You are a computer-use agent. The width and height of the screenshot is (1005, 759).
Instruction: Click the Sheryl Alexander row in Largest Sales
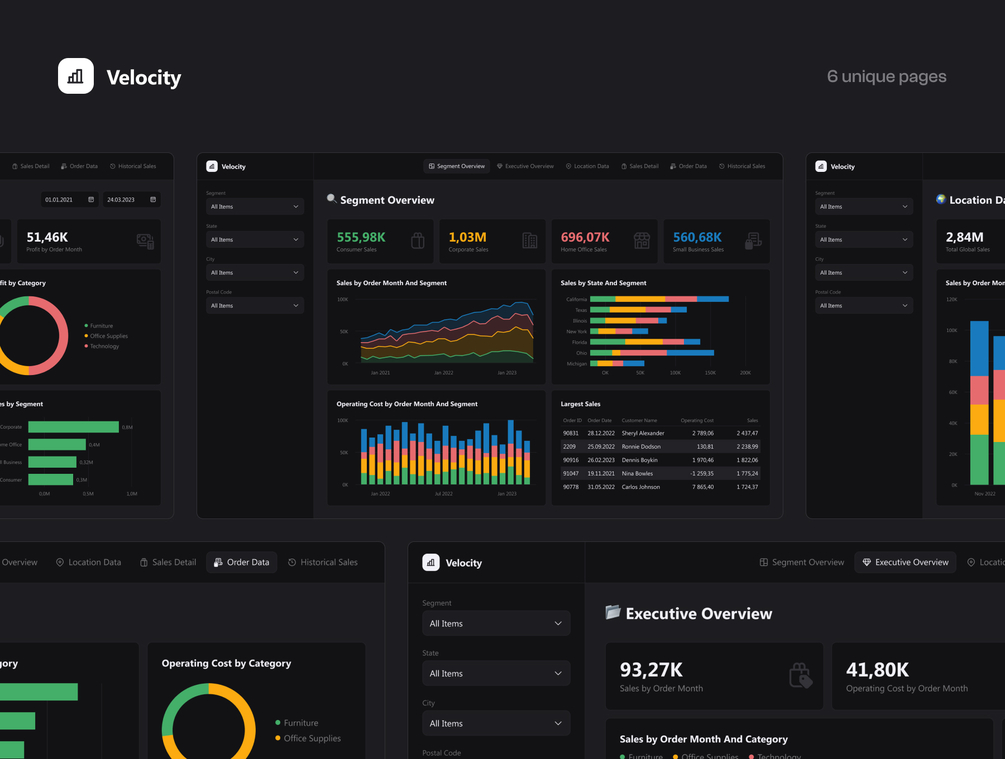coord(660,433)
